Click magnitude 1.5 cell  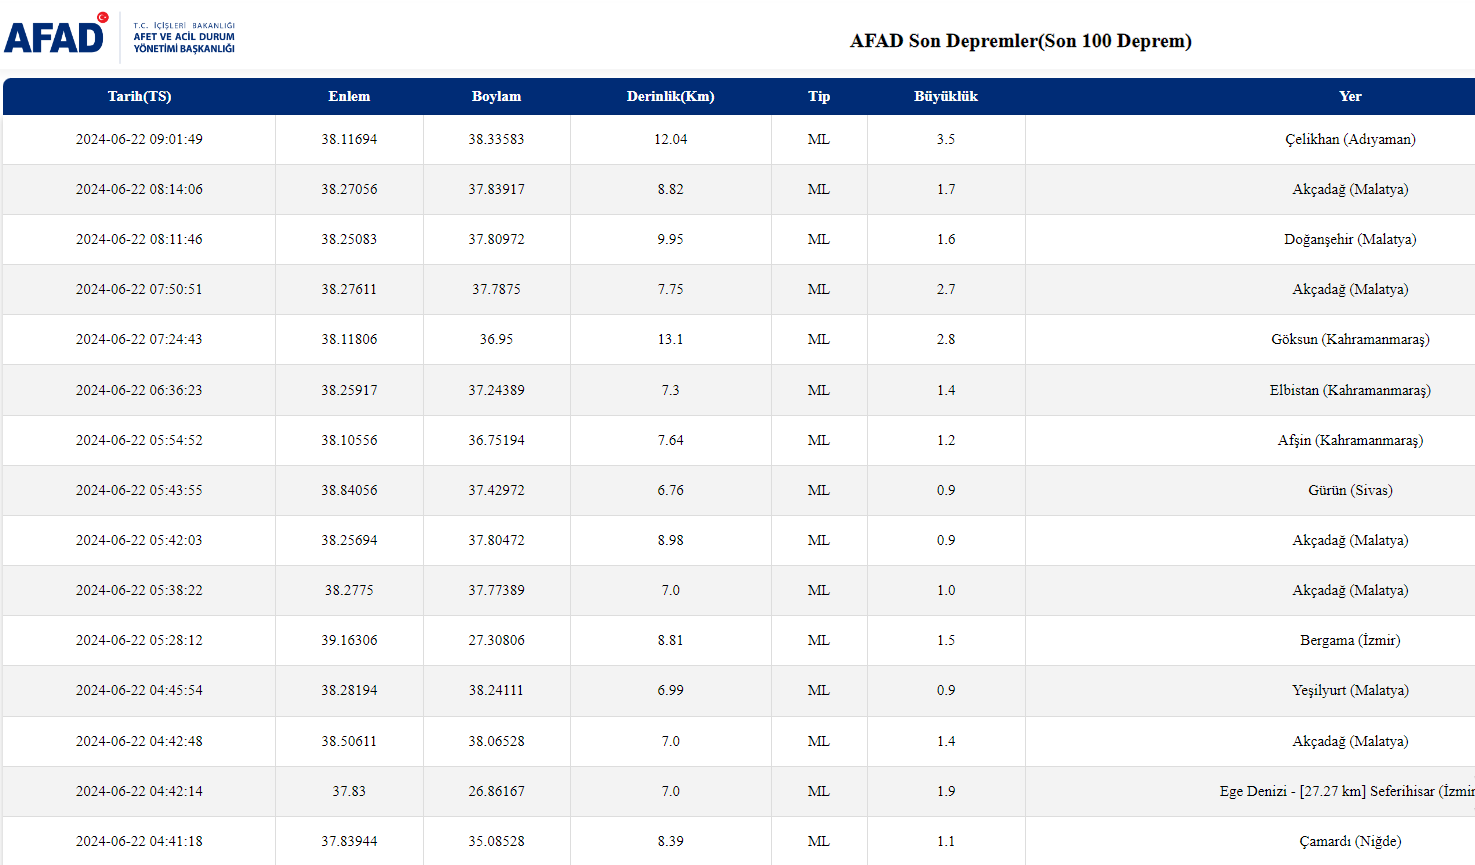click(946, 640)
